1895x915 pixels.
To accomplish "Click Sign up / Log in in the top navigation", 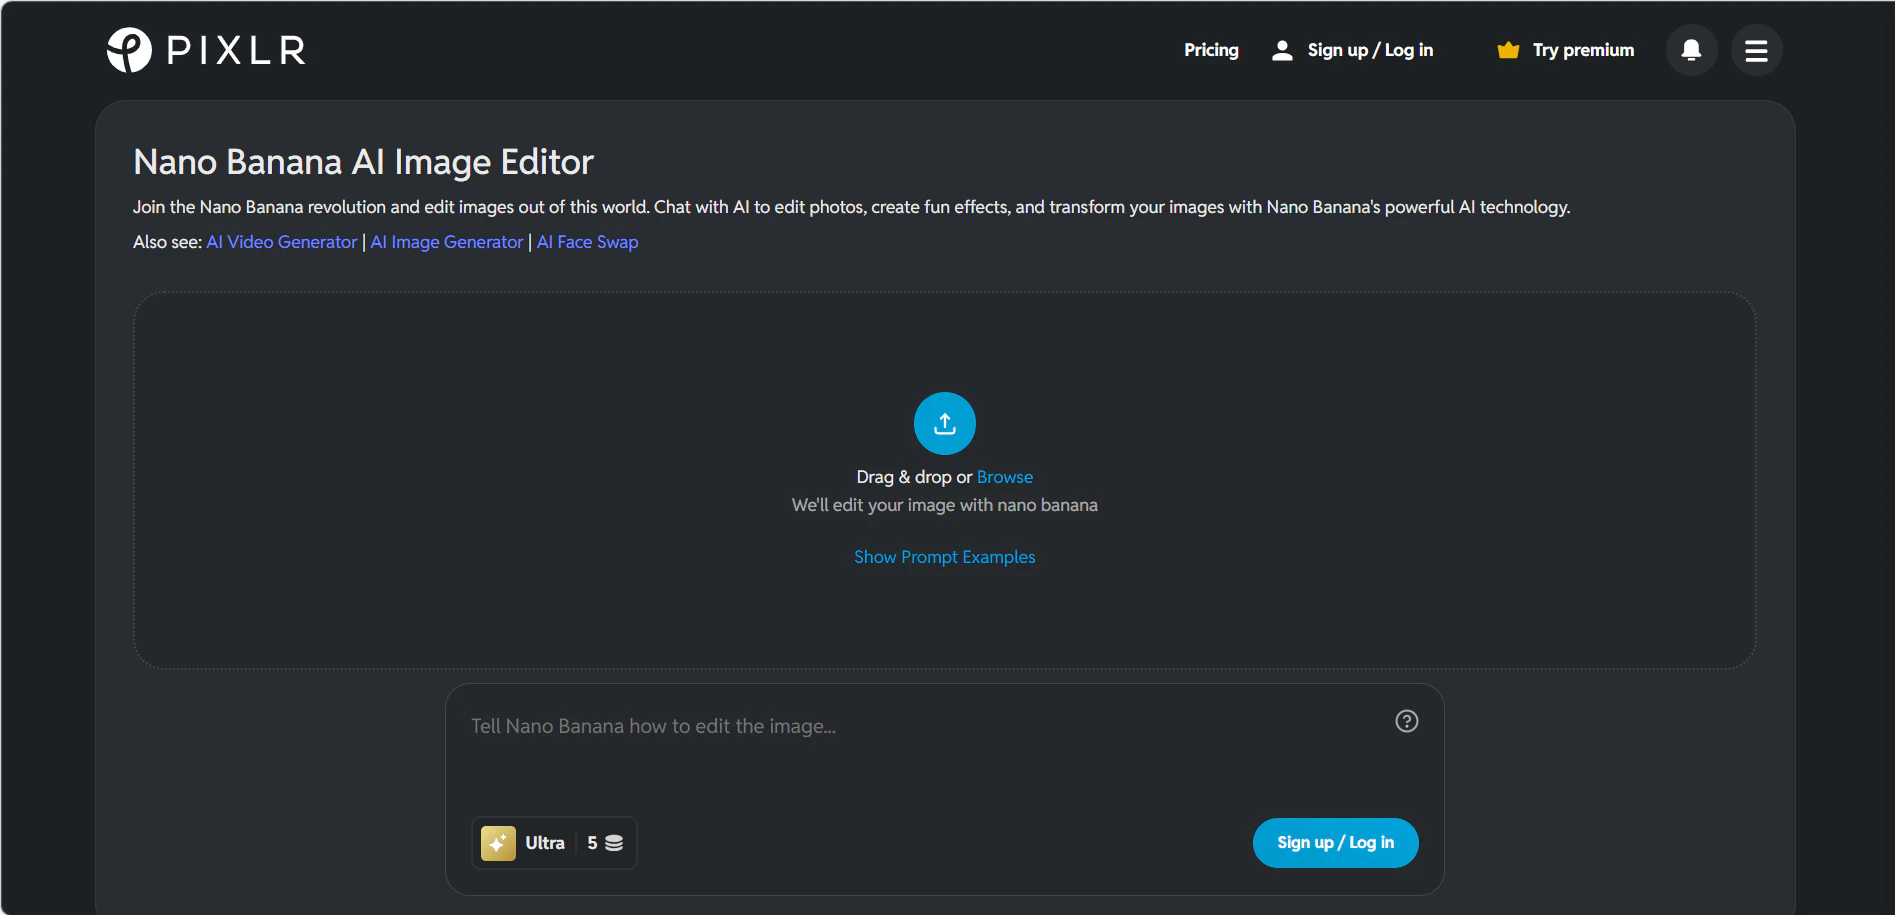I will pos(1370,50).
